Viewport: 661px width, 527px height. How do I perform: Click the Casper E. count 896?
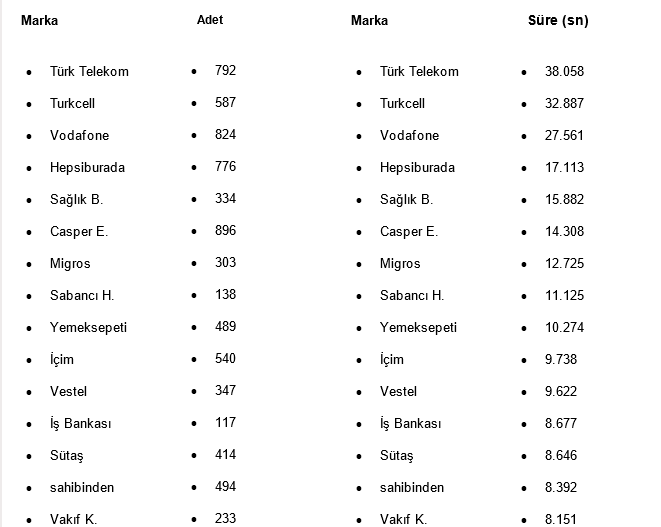coord(225,231)
